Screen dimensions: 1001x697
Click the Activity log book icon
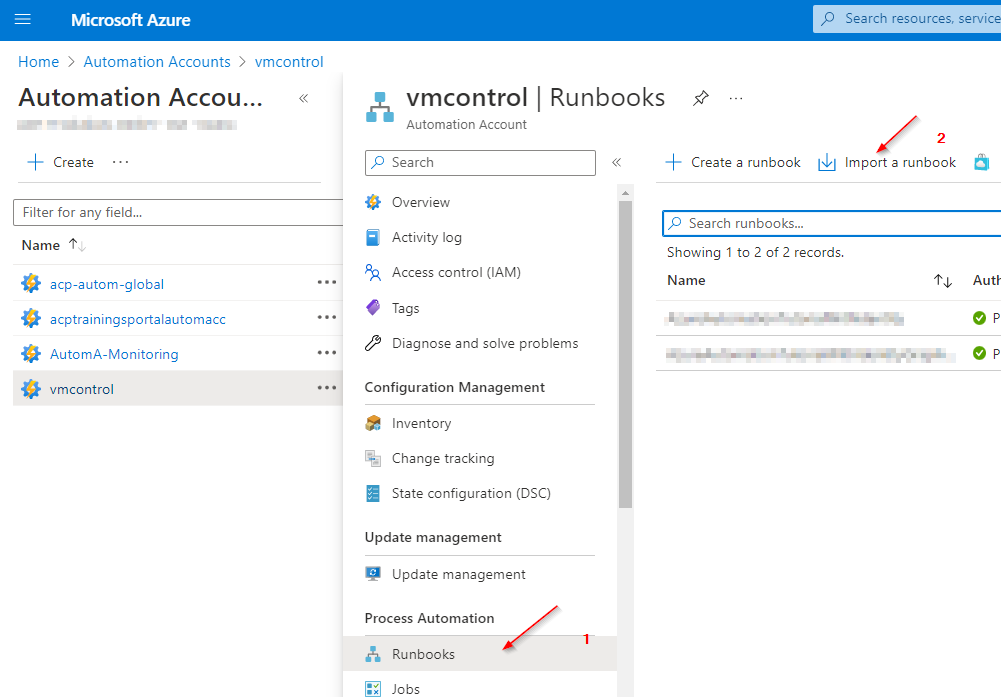click(373, 237)
